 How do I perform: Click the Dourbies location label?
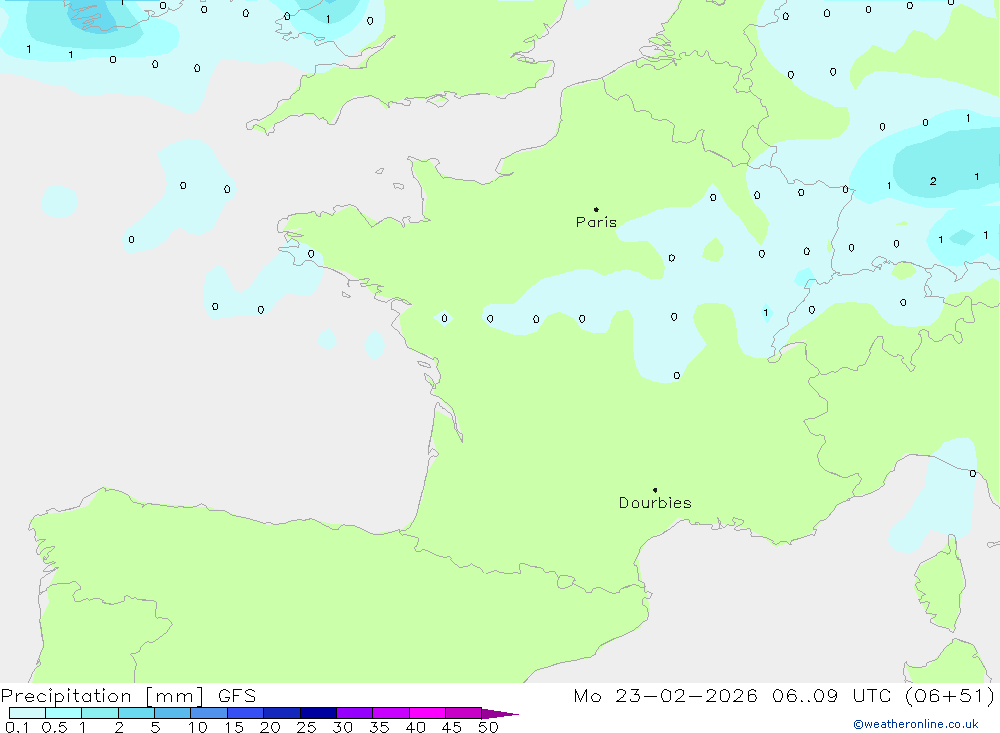pyautogui.click(x=655, y=503)
